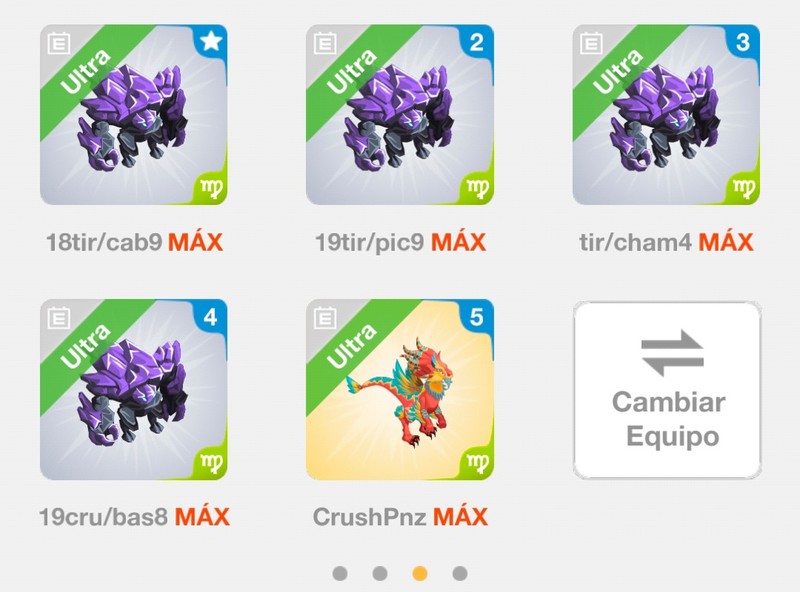Tap Virgo sign on CrushPnz card
800x592 pixels.
click(478, 463)
